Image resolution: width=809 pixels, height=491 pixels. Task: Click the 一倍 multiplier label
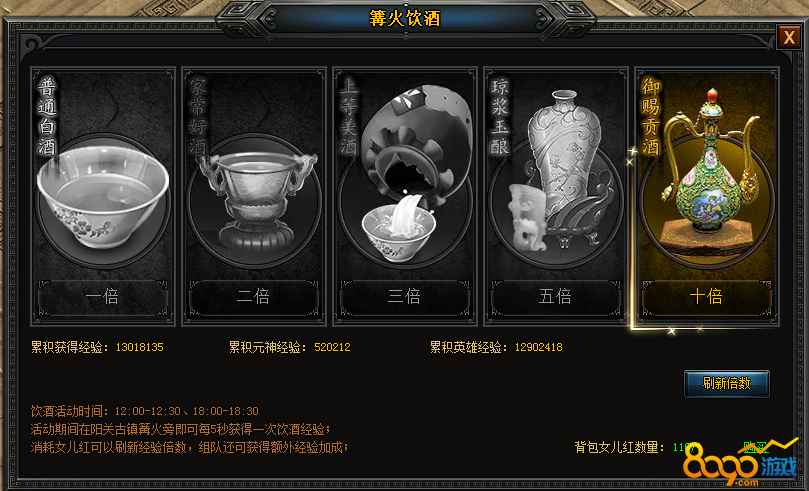103,297
